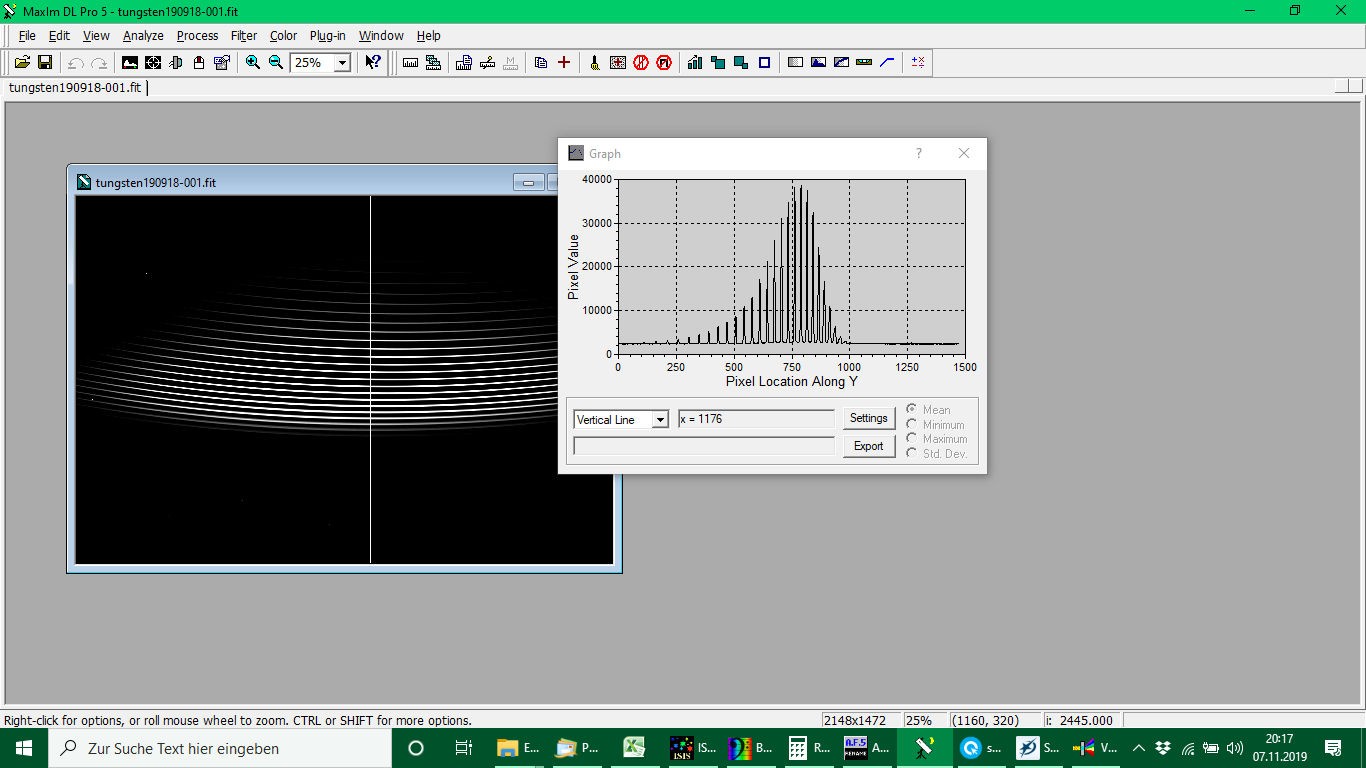Open the Analyze menu

(143, 36)
